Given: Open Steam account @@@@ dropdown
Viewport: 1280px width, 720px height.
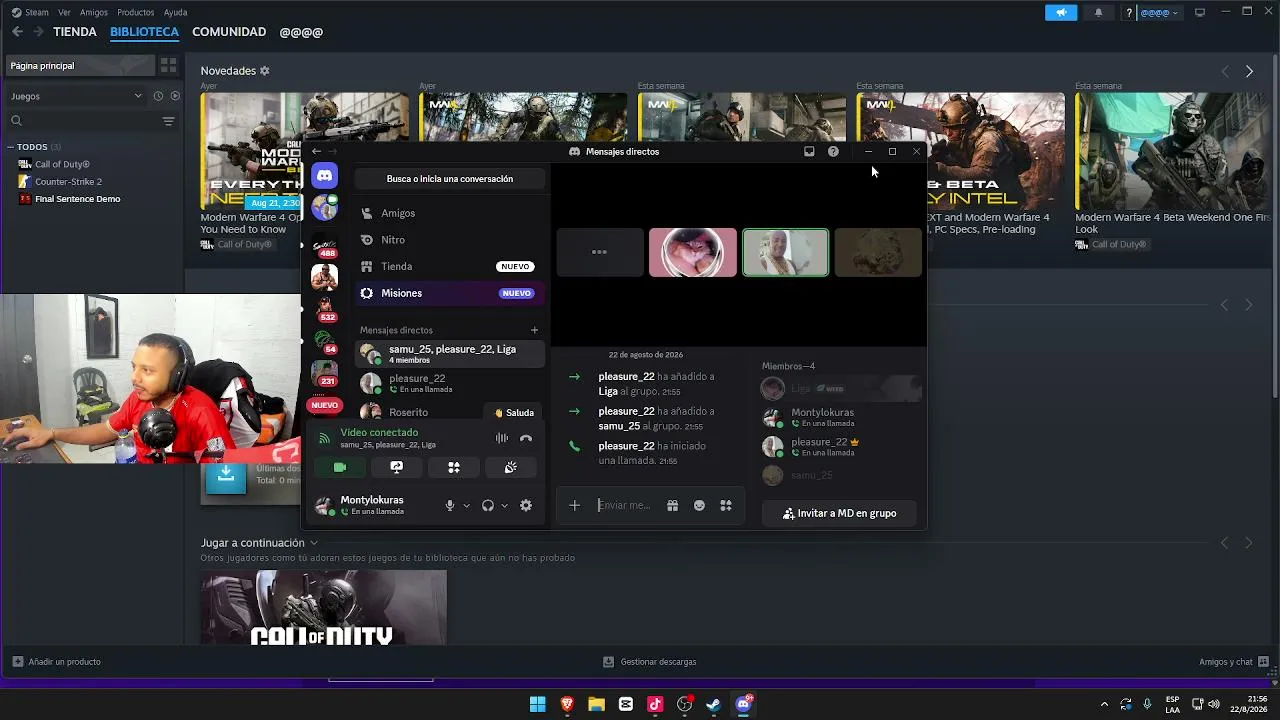Looking at the screenshot, I should click(x=1160, y=13).
